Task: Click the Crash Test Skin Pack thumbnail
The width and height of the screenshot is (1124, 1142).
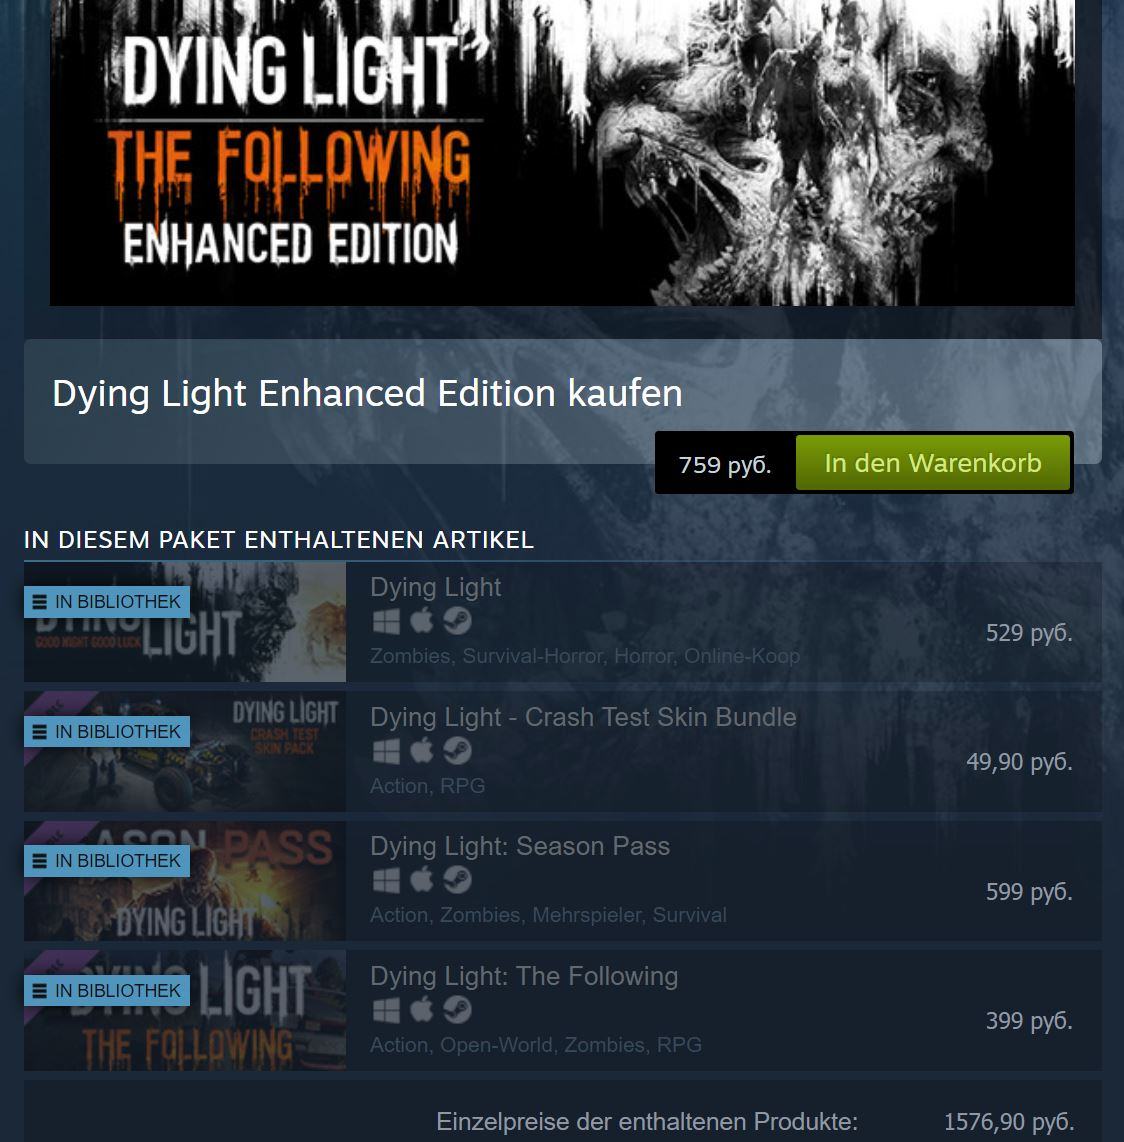Action: point(185,752)
